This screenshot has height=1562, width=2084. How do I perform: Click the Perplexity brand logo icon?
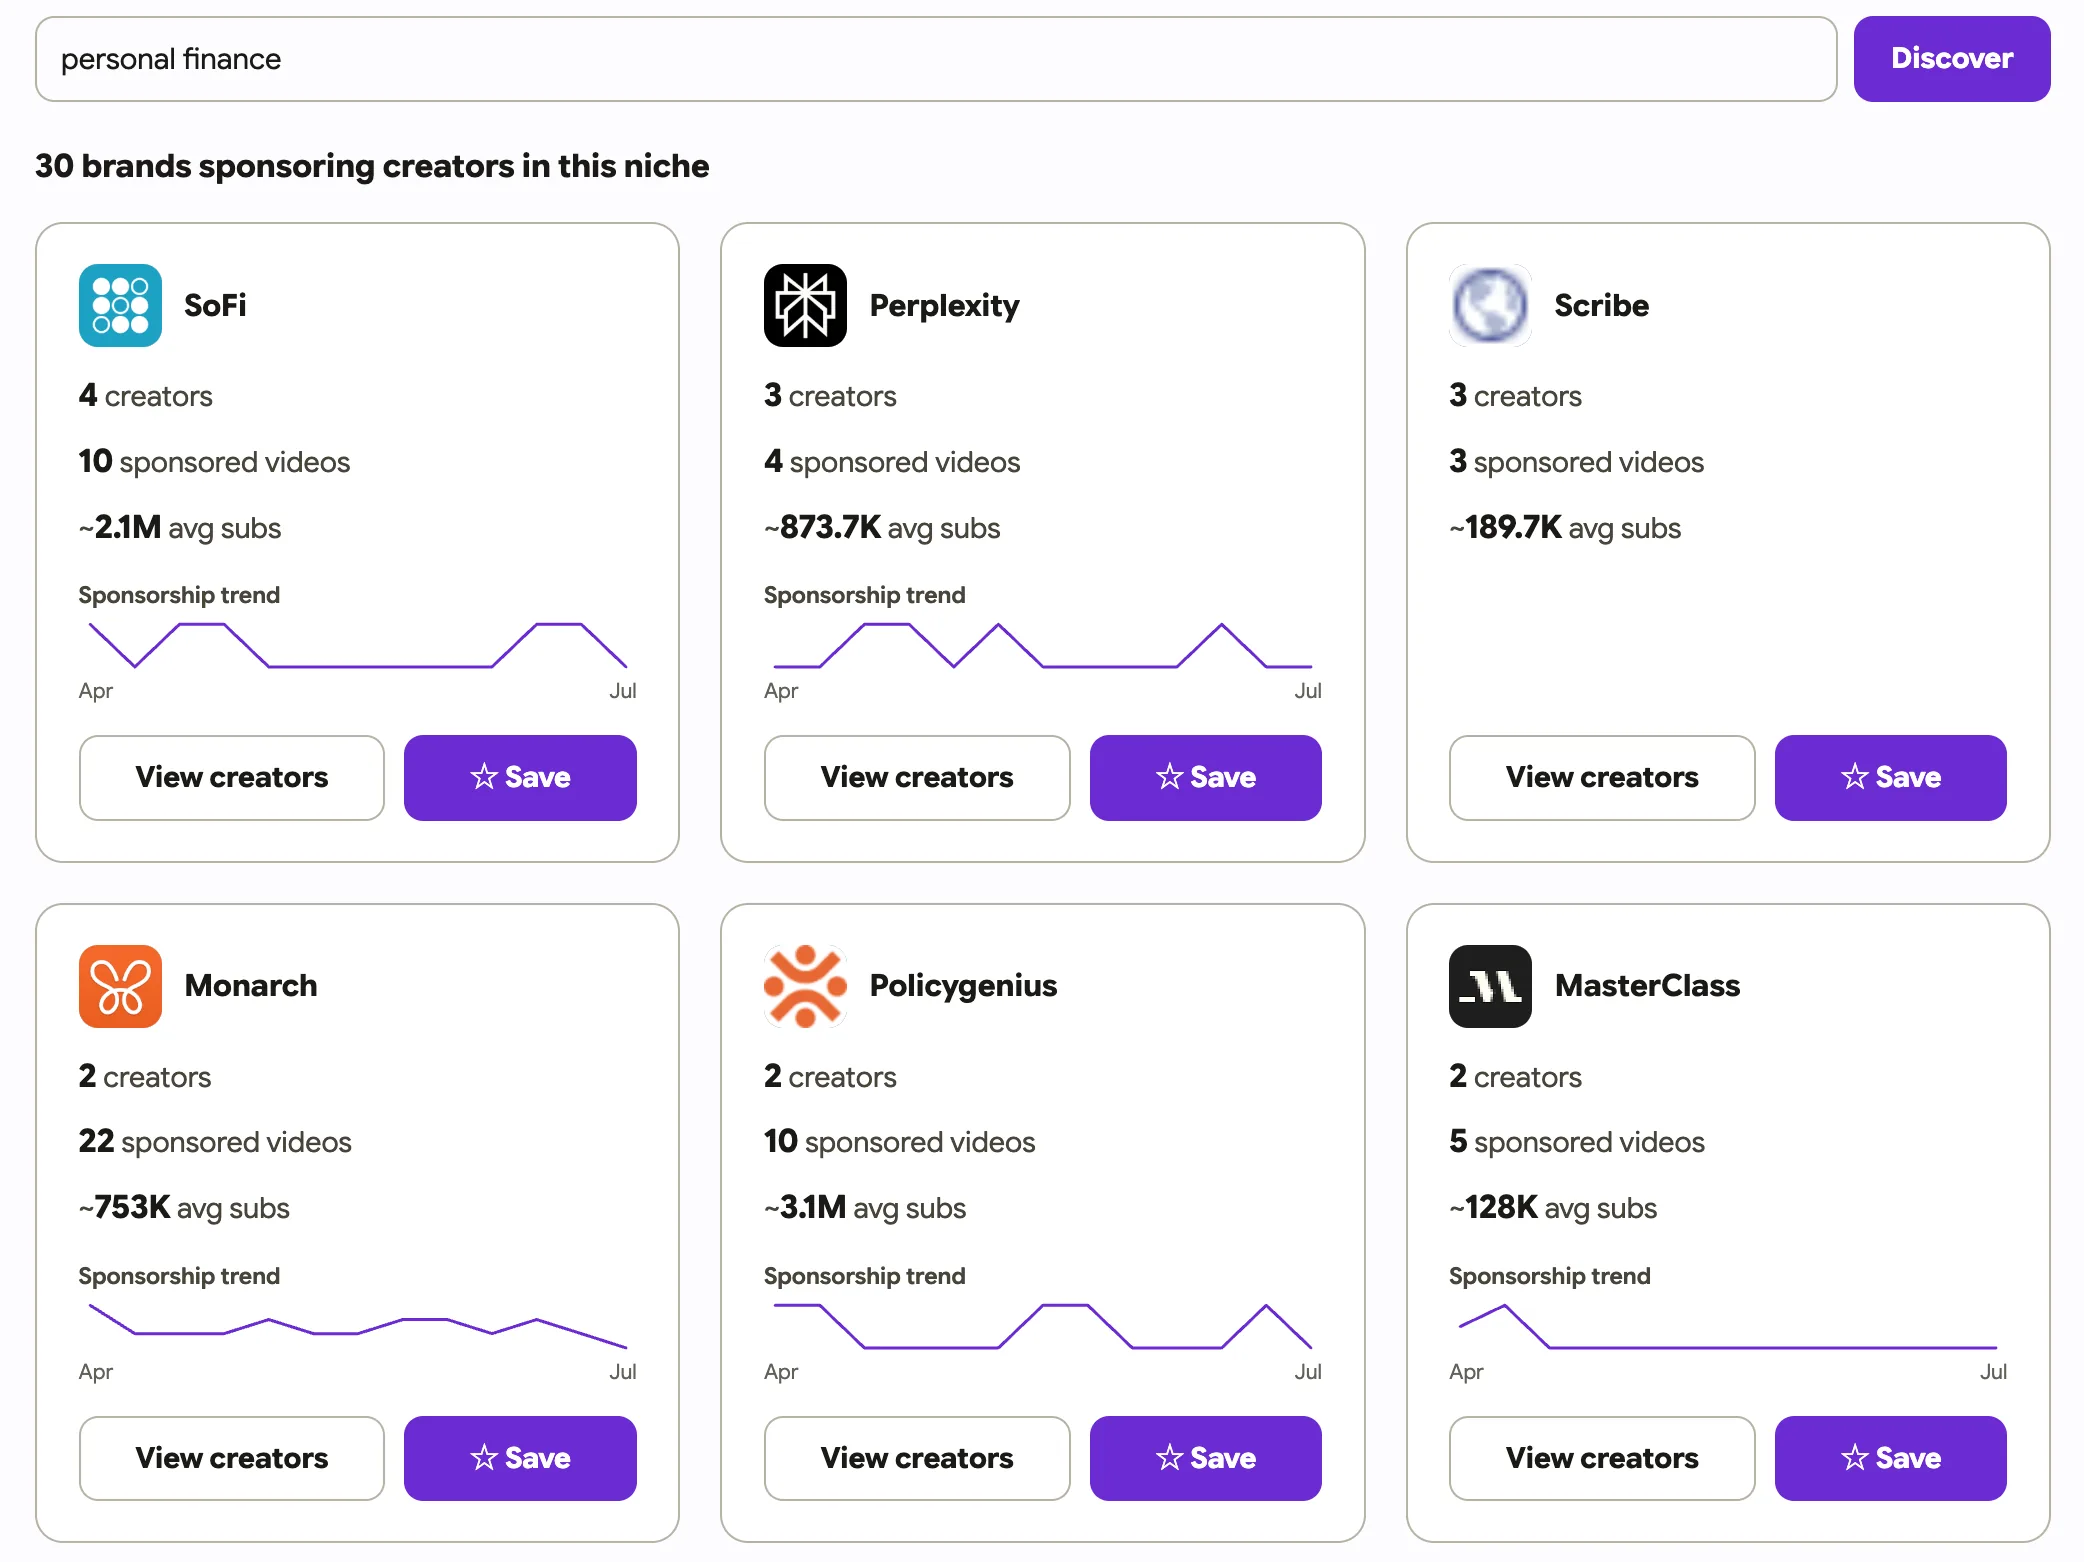[805, 305]
